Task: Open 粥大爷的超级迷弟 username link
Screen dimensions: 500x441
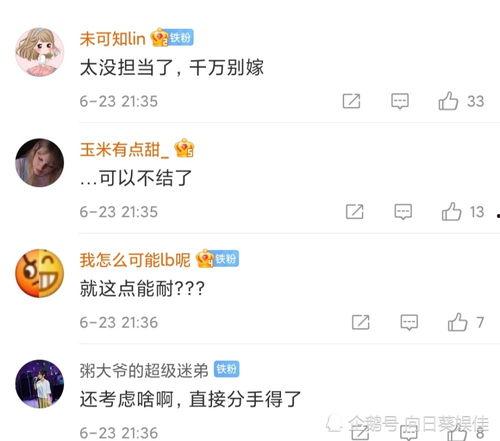Action: click(144, 371)
